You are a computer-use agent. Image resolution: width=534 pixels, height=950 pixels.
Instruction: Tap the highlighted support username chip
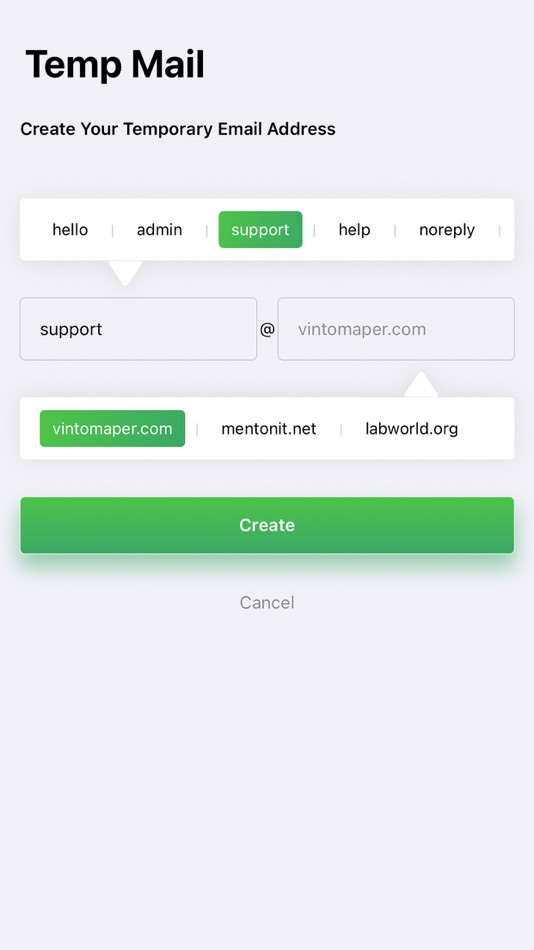pos(260,230)
